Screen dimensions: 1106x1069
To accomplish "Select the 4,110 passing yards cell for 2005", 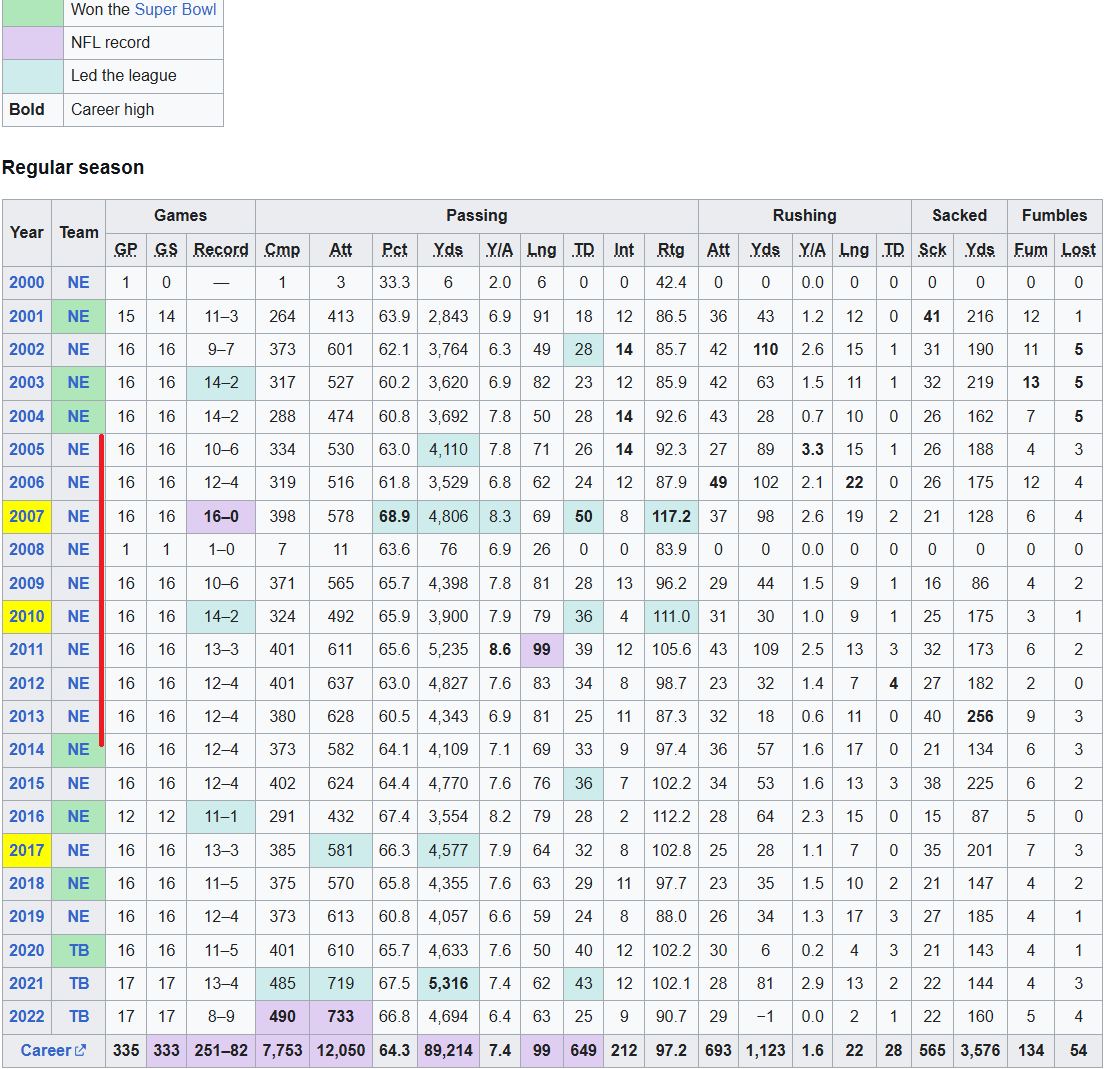I will click(x=448, y=449).
